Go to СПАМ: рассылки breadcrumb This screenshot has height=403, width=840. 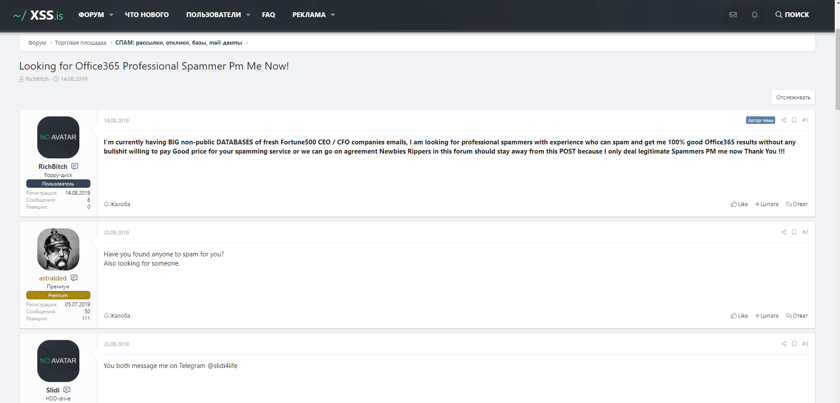pos(178,43)
